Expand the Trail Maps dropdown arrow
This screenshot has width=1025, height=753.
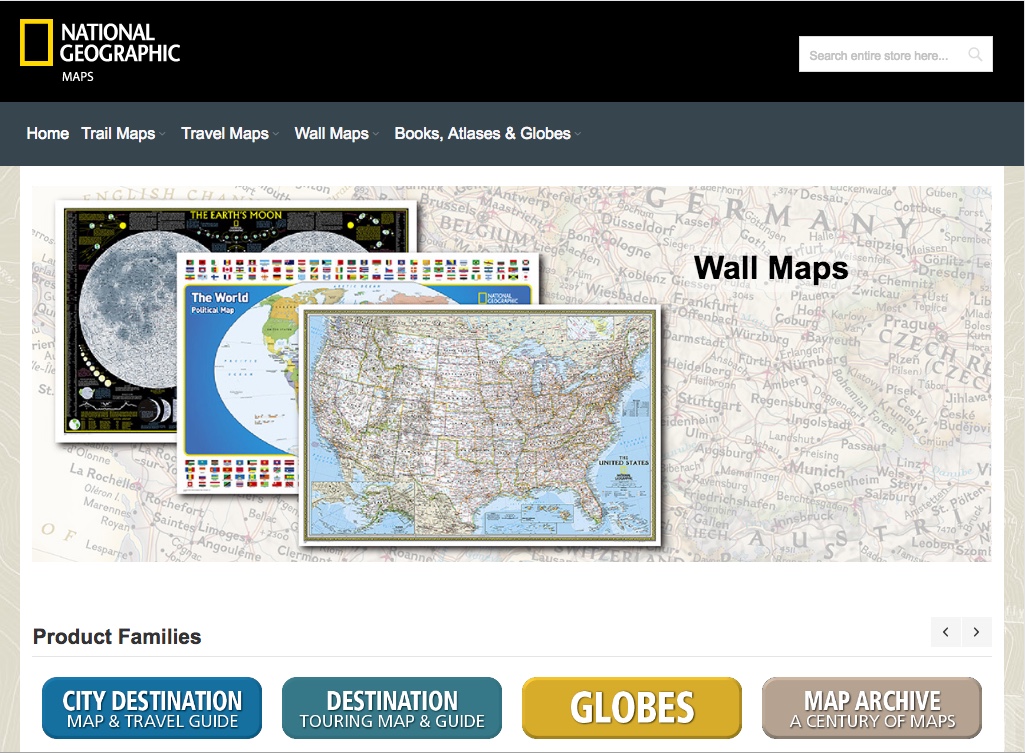pyautogui.click(x=162, y=134)
